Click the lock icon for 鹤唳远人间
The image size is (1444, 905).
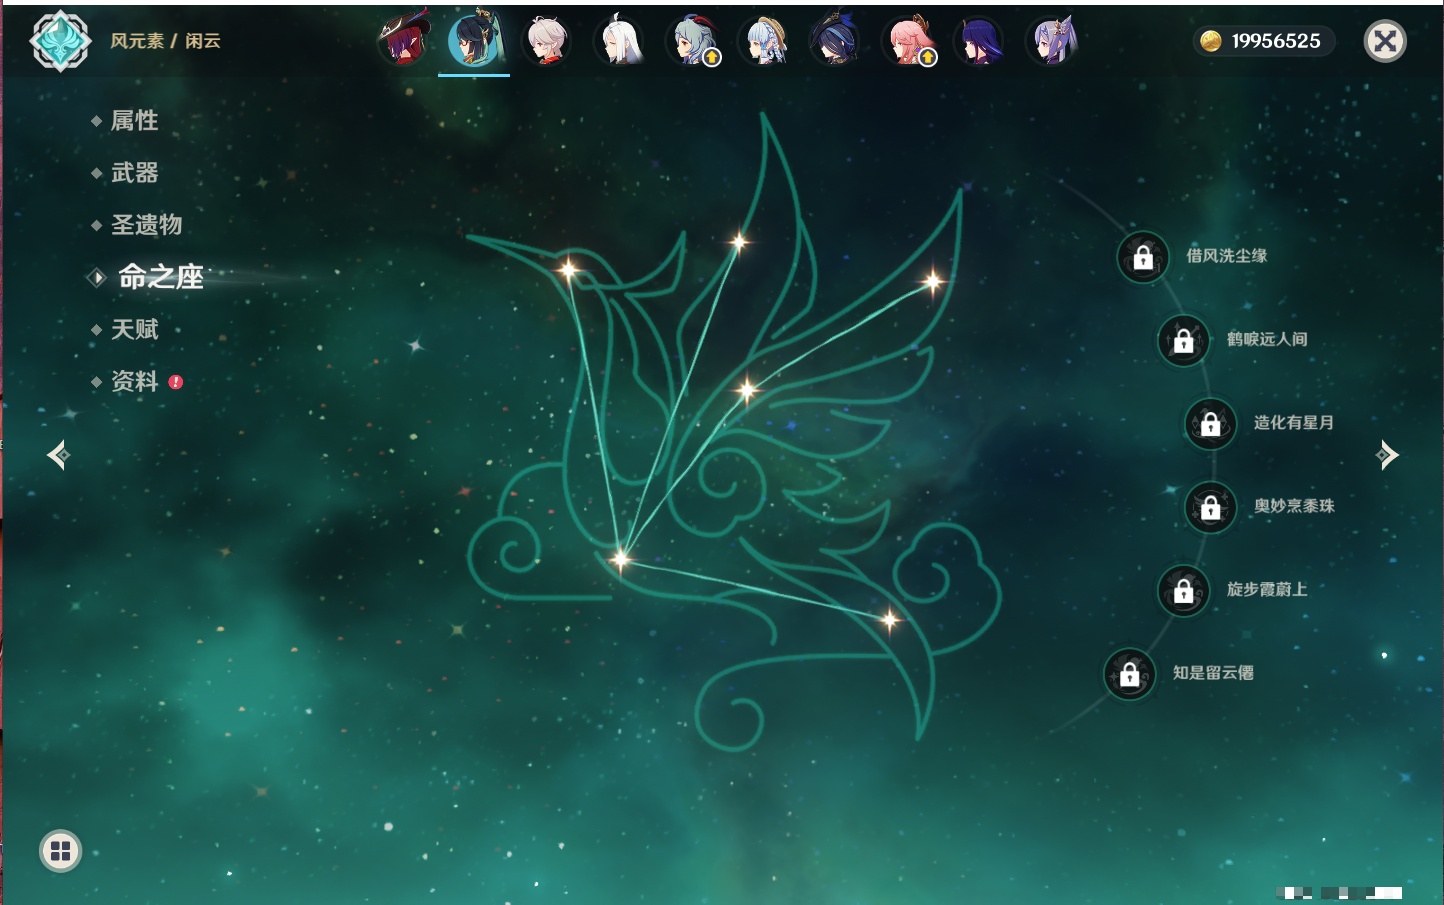(x=1184, y=340)
